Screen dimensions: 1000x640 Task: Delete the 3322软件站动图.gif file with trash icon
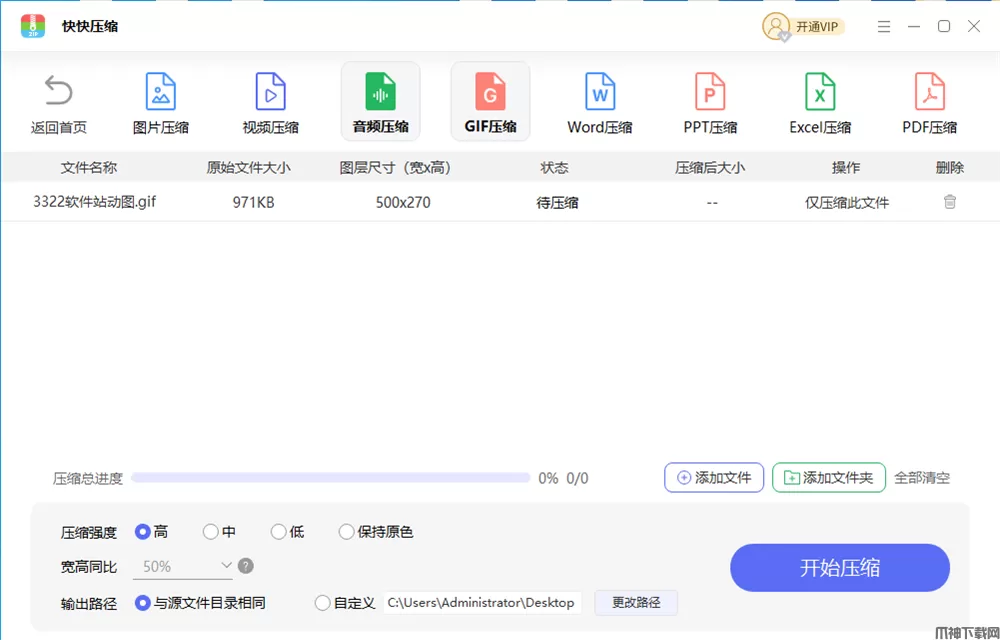(949, 202)
